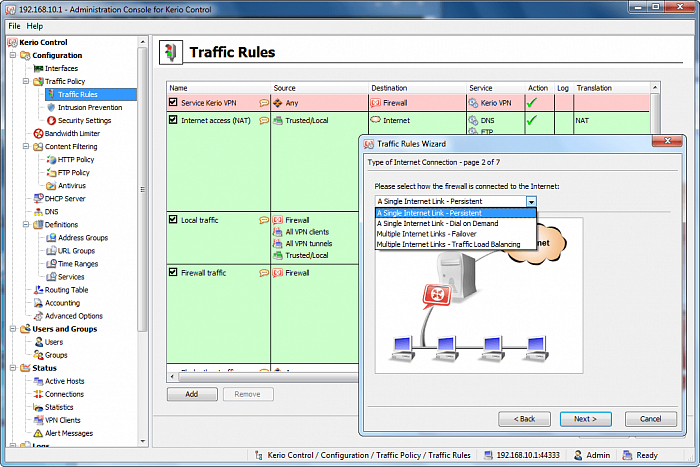Click the Services icon under Definitions

coord(51,277)
